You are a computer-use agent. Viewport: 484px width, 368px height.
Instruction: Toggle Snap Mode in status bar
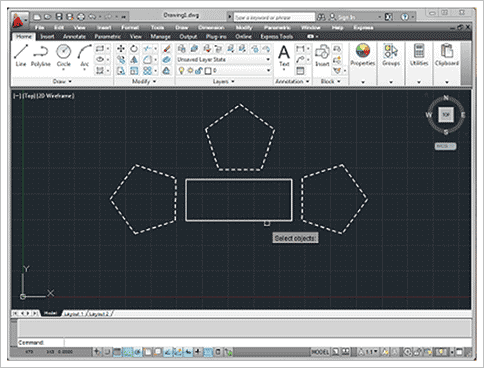[x=107, y=352]
